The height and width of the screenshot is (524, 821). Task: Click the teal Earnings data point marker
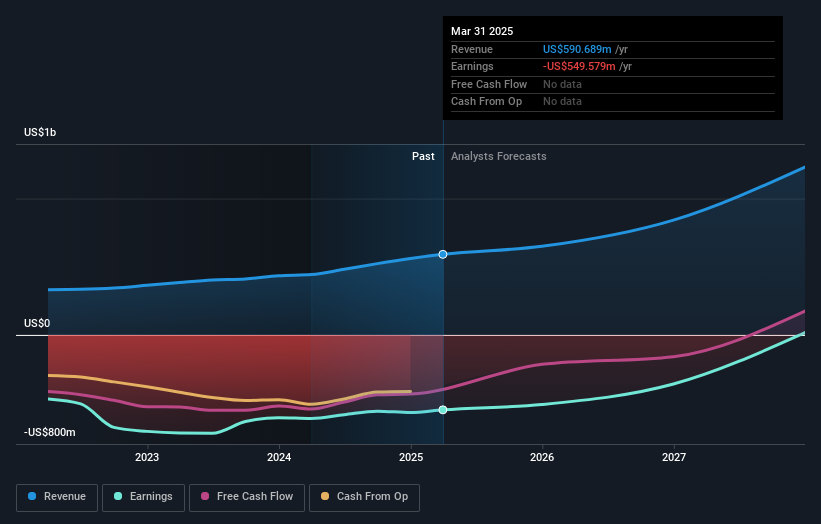pos(443,410)
